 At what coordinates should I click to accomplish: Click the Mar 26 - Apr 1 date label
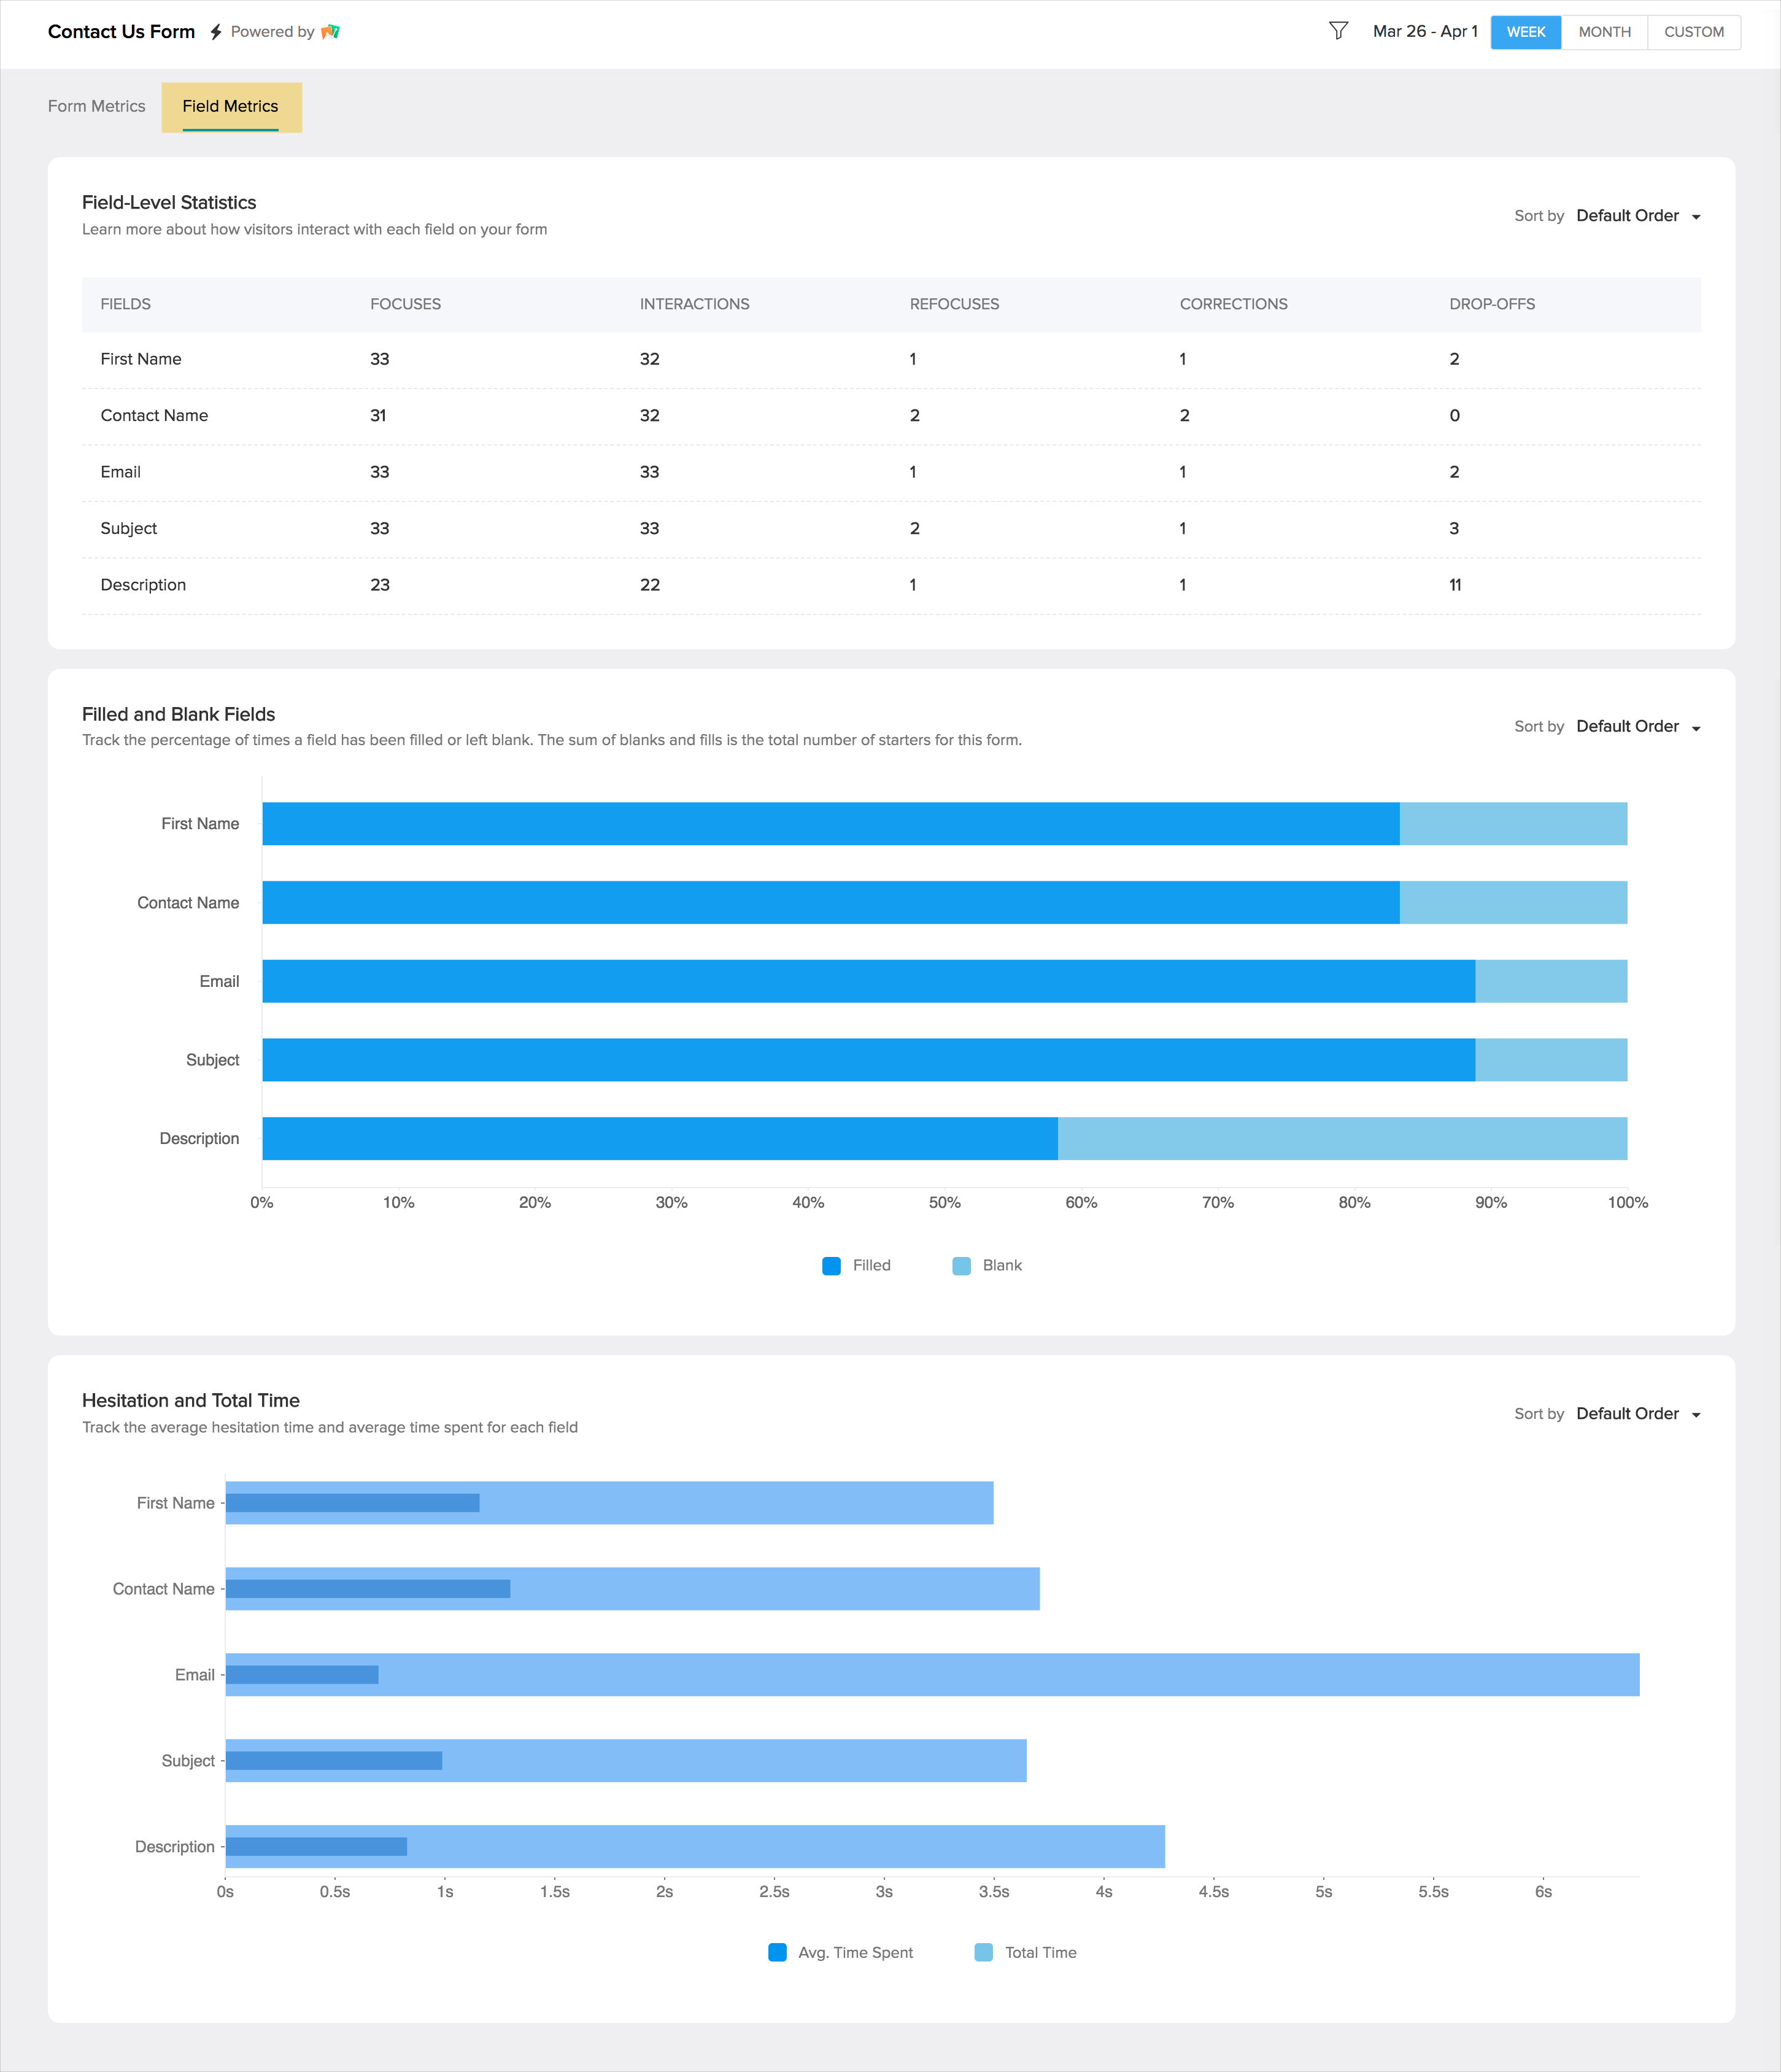coord(1424,32)
